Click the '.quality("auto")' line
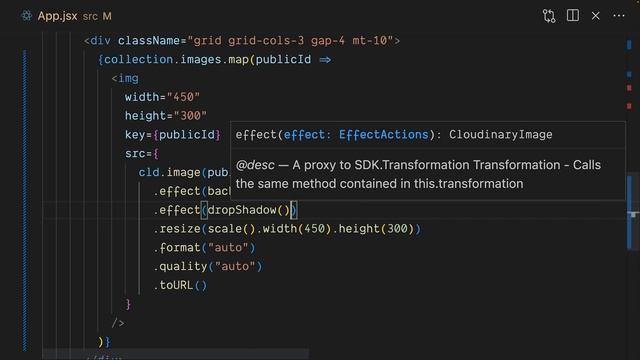Screen dimensions: 640x360 208,266
